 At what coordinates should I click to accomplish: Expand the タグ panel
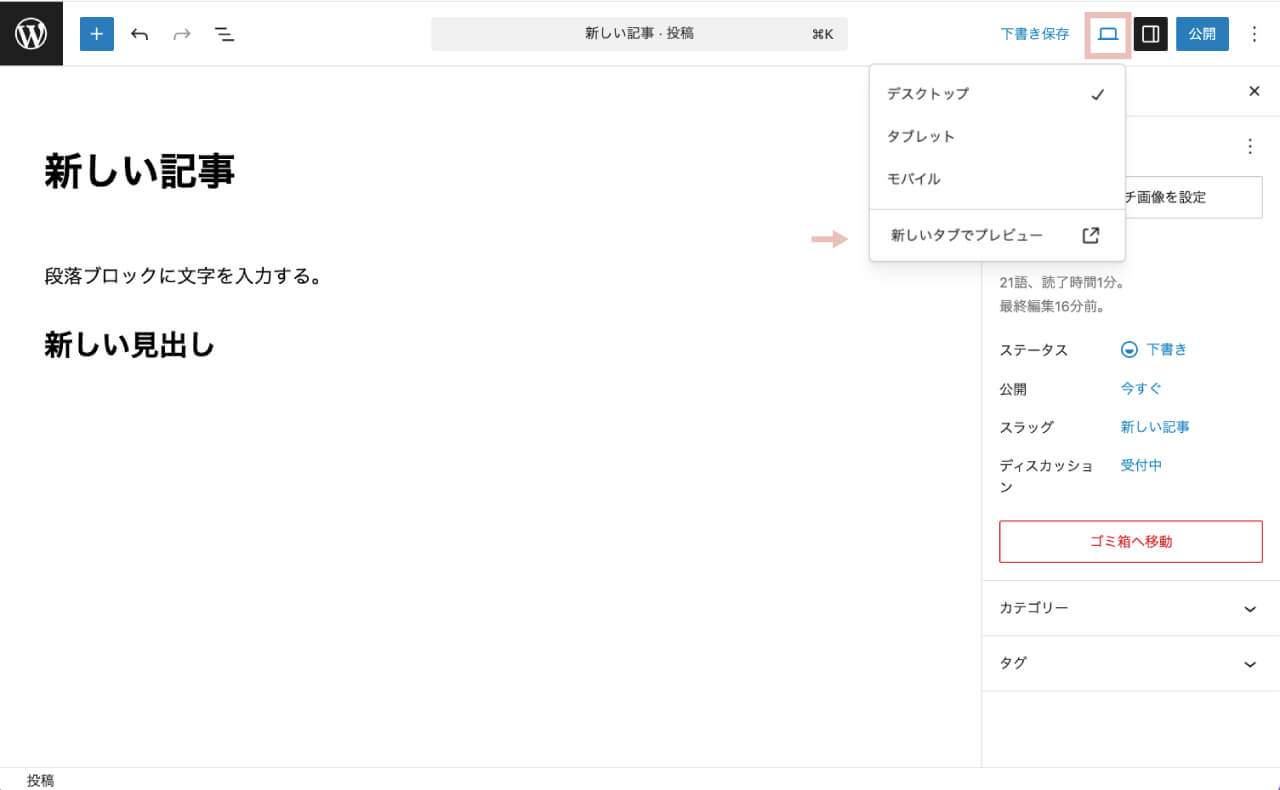click(x=1128, y=663)
